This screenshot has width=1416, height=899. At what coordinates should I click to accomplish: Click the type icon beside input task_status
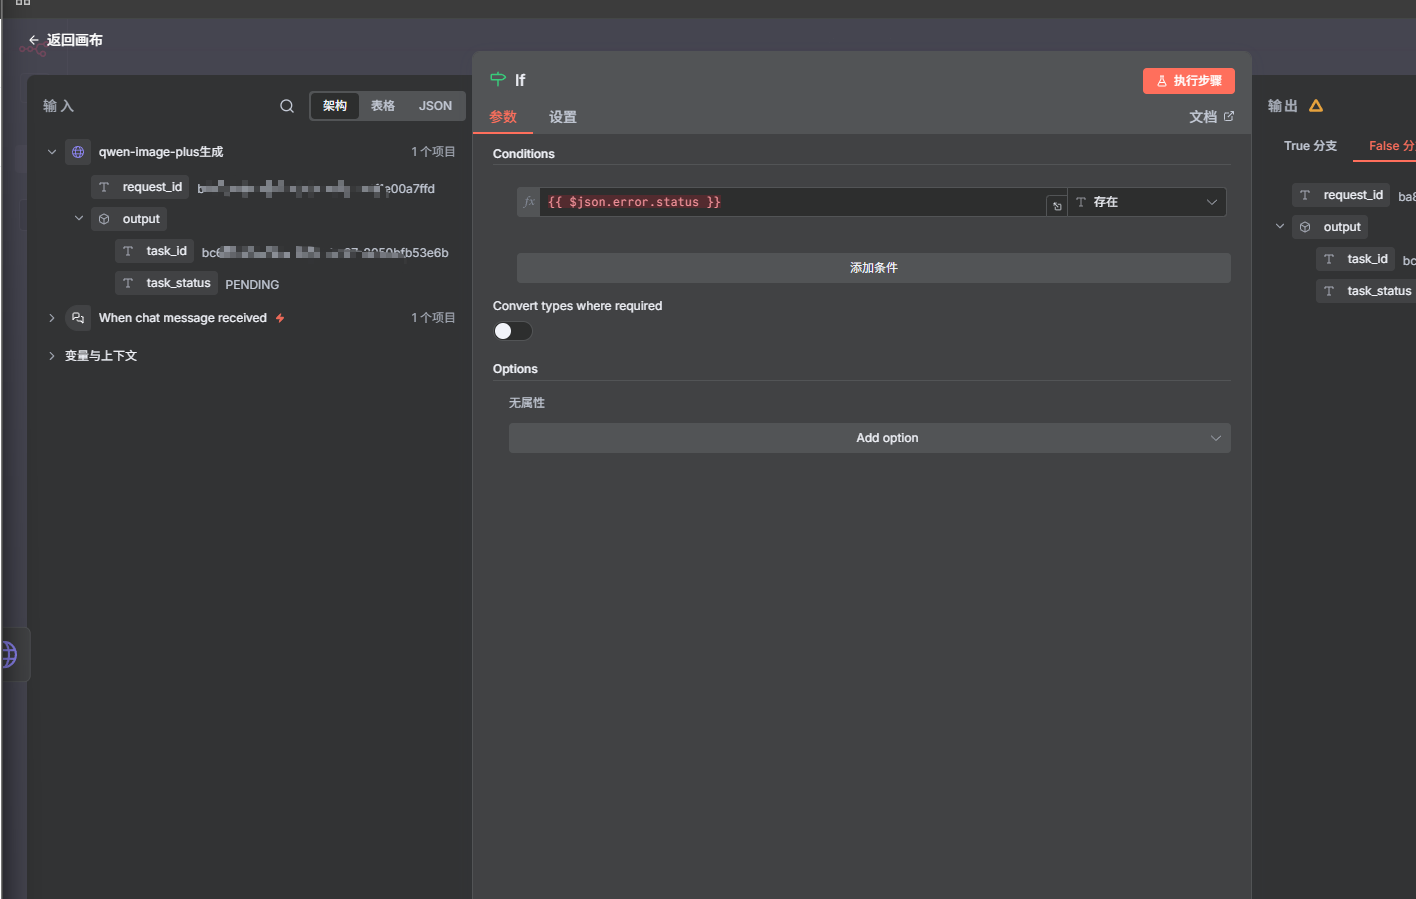click(128, 283)
